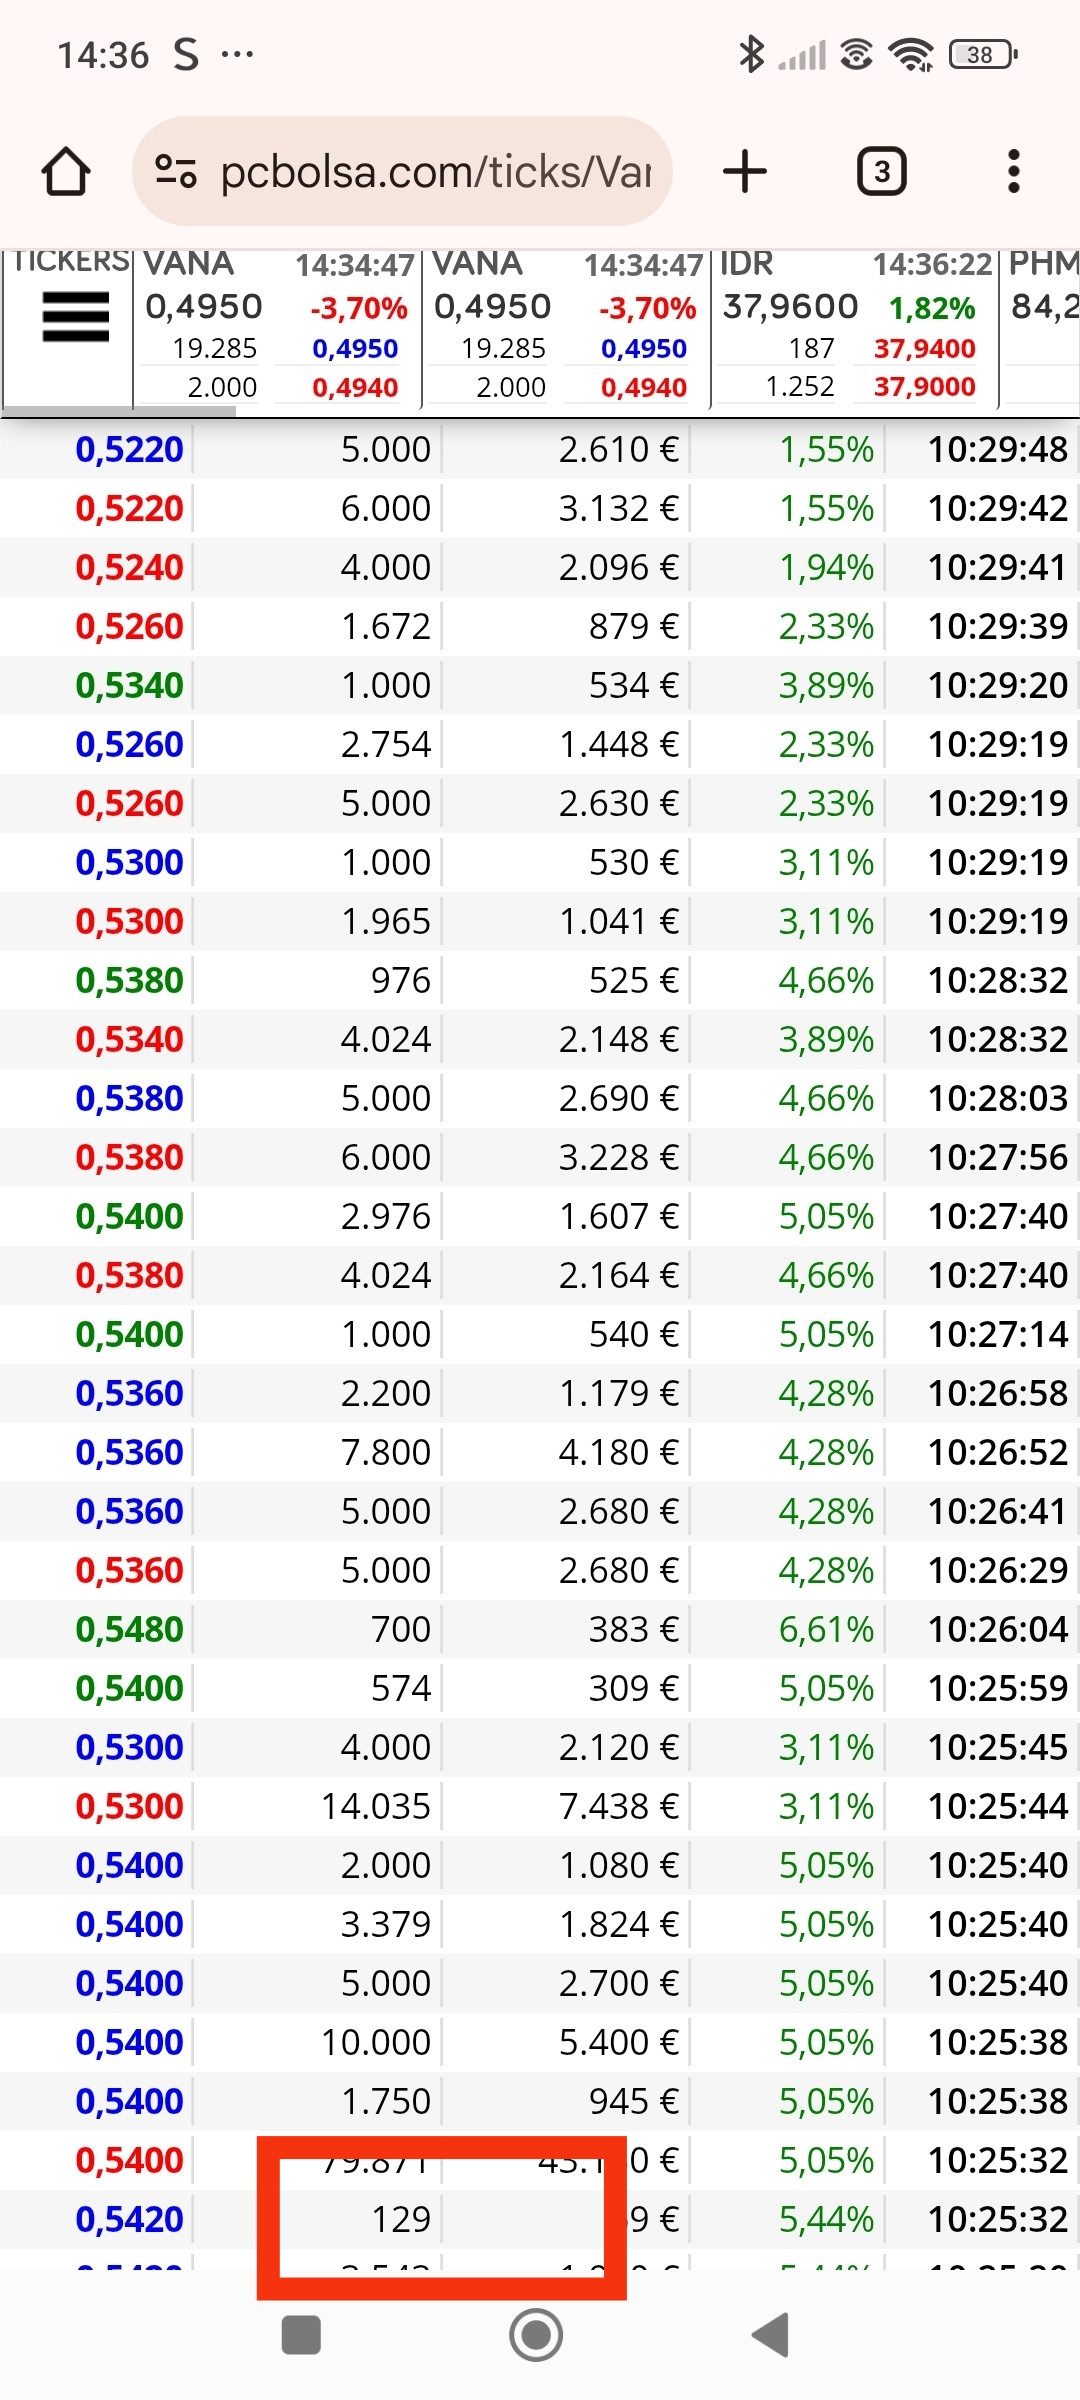1080x2400 pixels.
Task: Select the 2.200 volume cell
Action: pos(385,1394)
